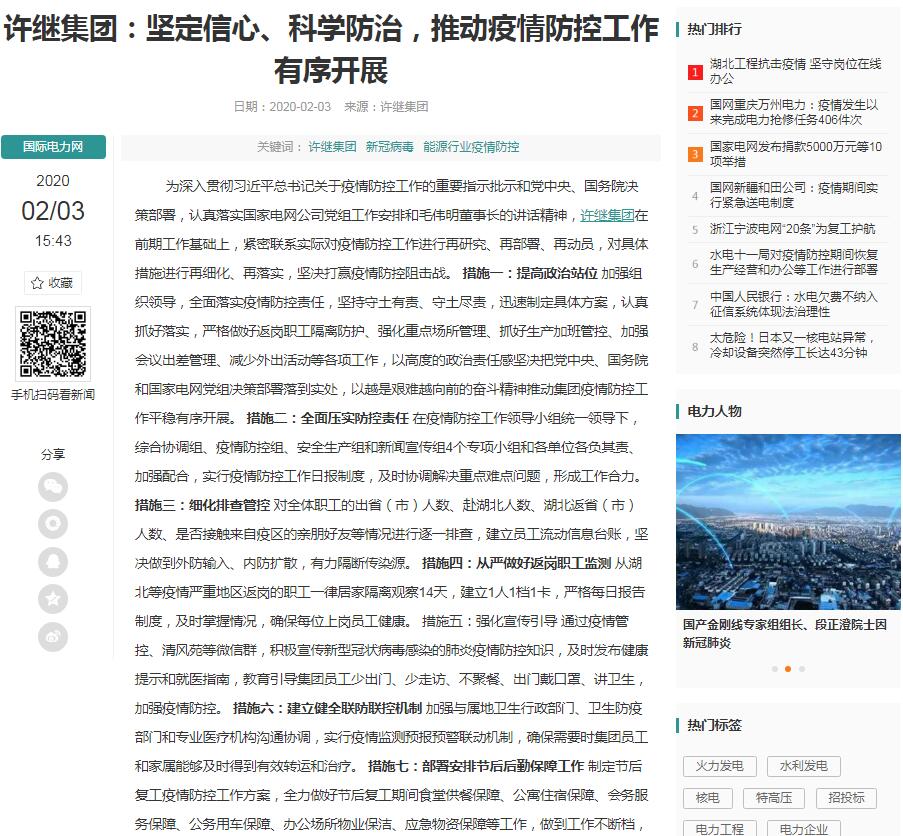The width and height of the screenshot is (903, 836).
Task: Click the large 02/03 date in the sidebar
Action: pyautogui.click(x=53, y=211)
